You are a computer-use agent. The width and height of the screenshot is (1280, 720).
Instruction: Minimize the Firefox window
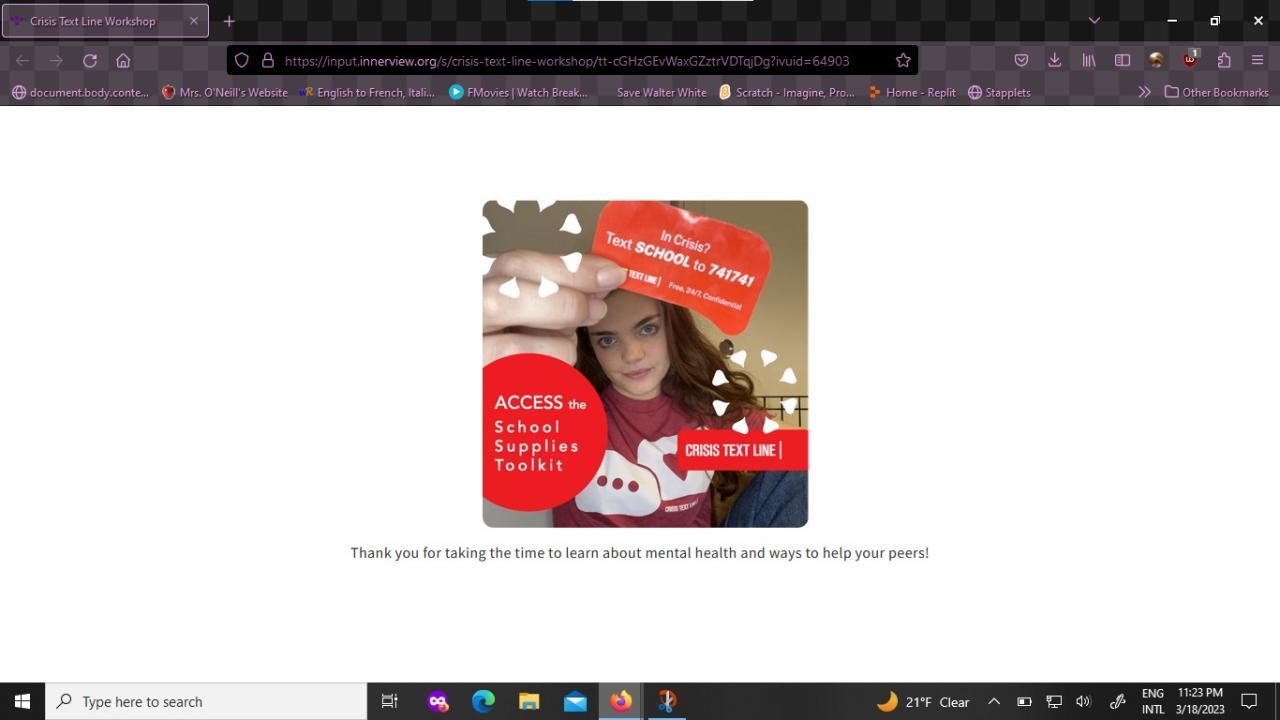tap(1172, 20)
